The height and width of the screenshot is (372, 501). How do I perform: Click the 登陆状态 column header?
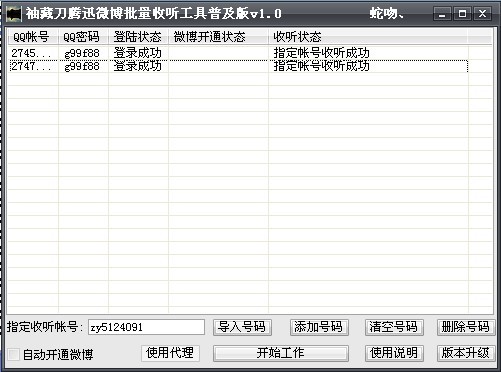138,36
